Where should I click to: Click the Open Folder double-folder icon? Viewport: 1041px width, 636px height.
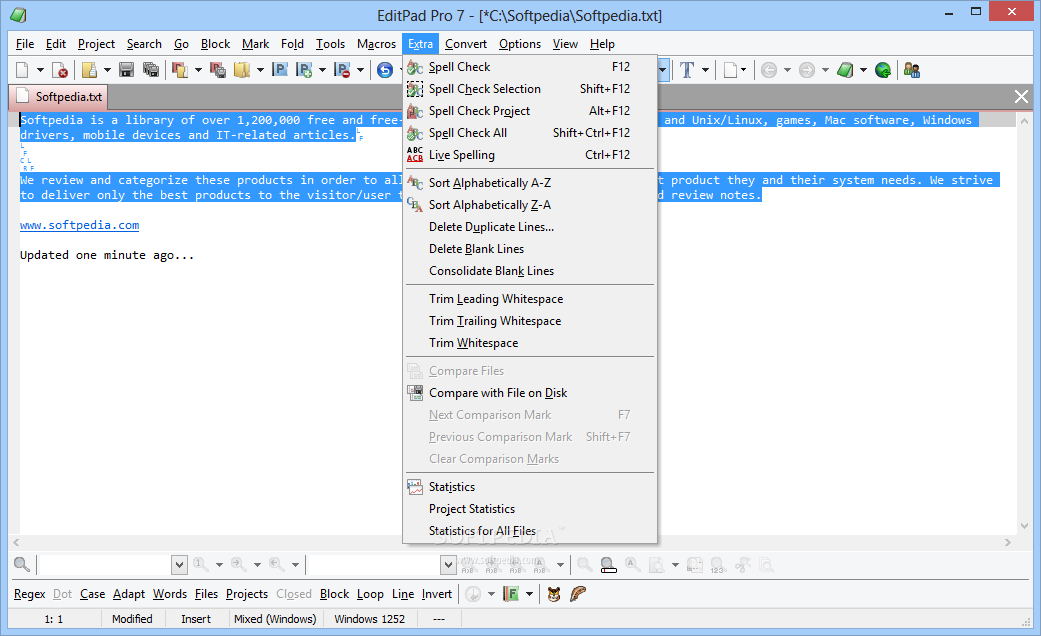click(242, 70)
